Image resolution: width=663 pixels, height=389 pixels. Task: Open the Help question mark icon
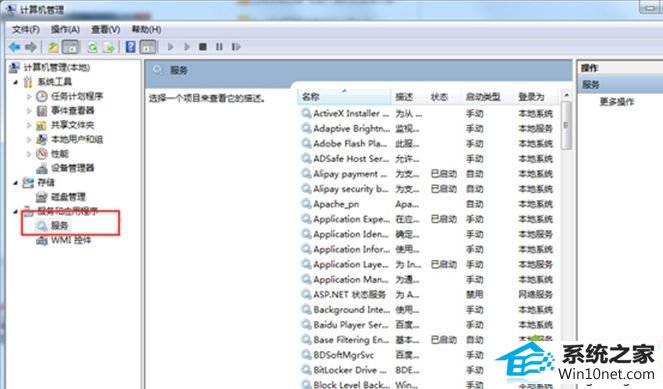[131, 47]
